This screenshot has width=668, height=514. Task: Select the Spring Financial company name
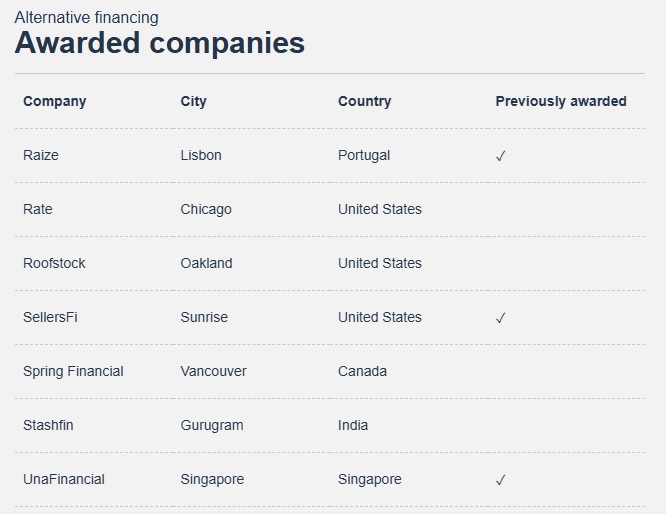pyautogui.click(x=73, y=371)
